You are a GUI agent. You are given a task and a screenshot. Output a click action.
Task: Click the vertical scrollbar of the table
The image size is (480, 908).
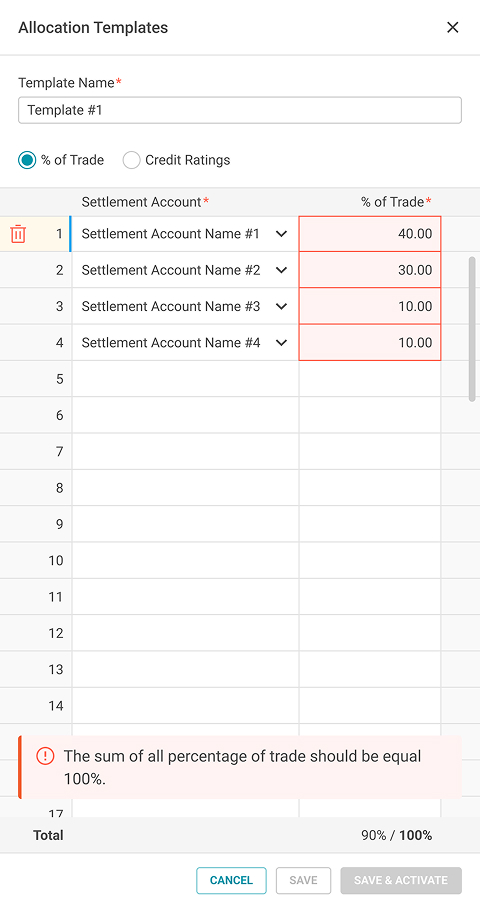[472, 329]
